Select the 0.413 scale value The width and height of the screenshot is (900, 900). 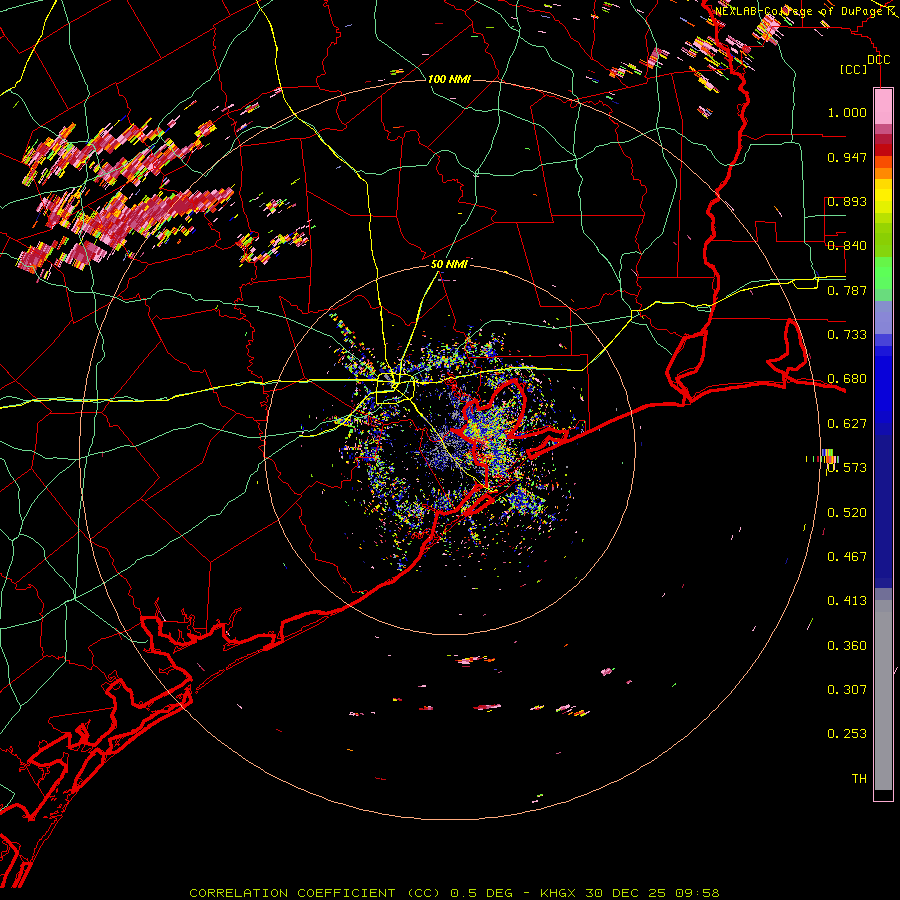point(847,601)
